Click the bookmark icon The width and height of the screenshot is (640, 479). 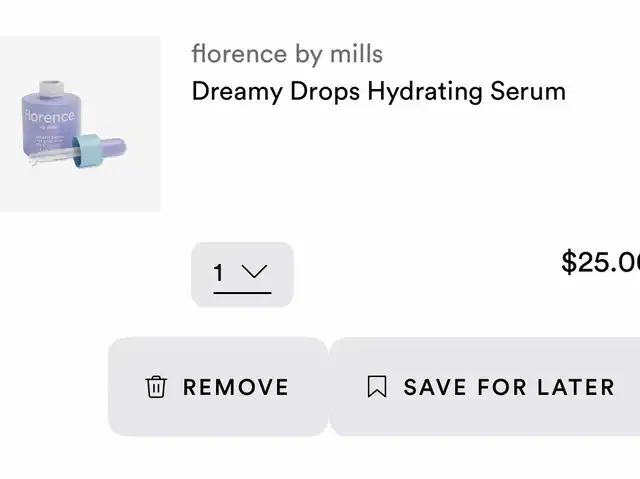click(x=377, y=386)
